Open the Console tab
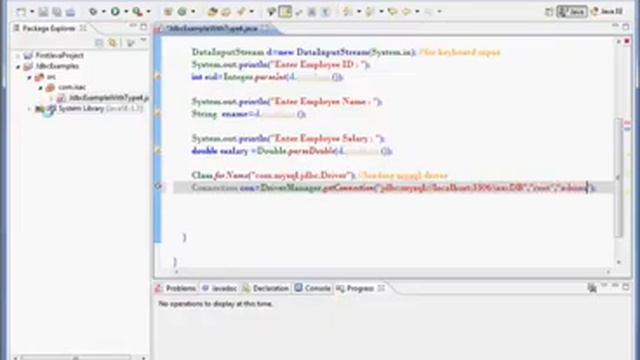Viewport: 640px width, 360px height. pos(313,288)
